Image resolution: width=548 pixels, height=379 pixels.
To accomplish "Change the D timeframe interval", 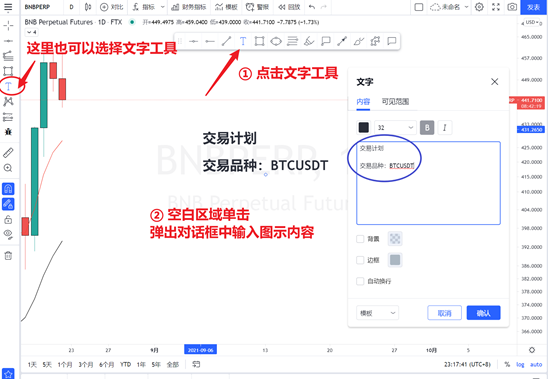I will coord(71,7).
